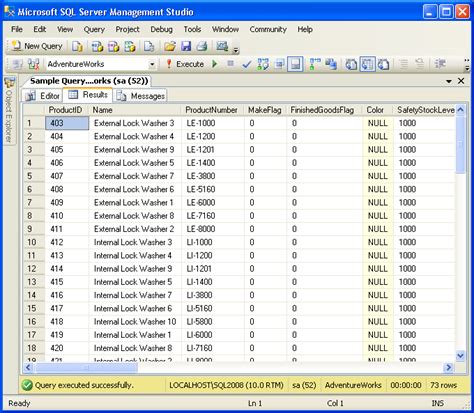Open the Project menu
Image resolution: width=474 pixels, height=413 pixels.
click(127, 29)
